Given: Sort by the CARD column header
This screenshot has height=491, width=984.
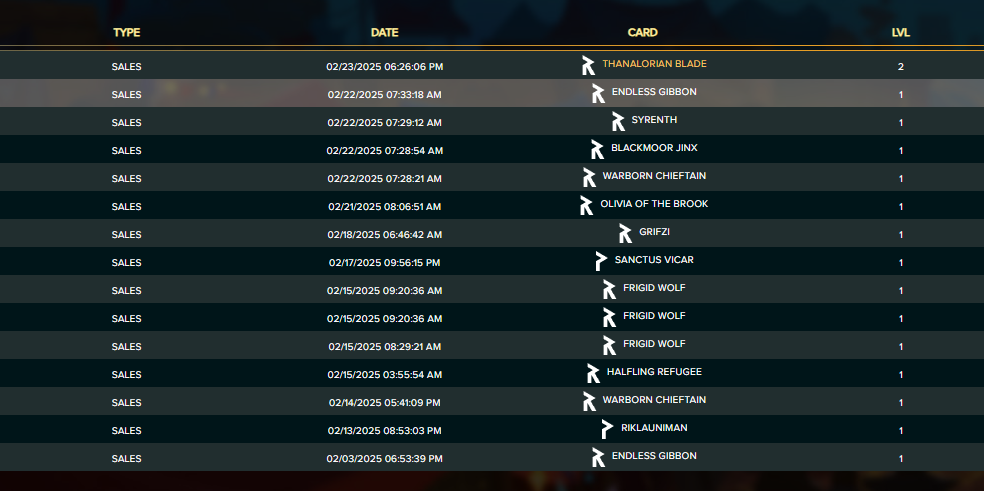Looking at the screenshot, I should pos(643,33).
